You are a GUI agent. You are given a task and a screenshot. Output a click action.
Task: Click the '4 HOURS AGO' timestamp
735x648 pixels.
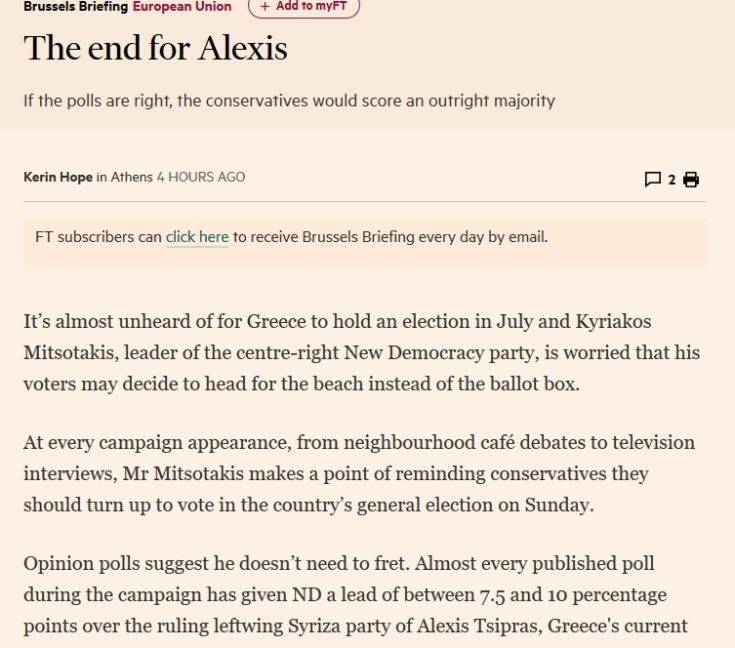[201, 177]
